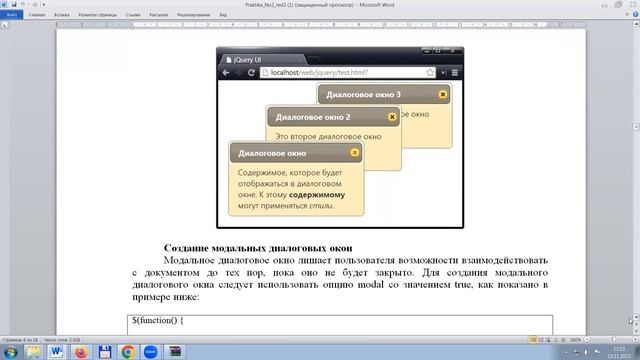Viewport: 640px width, 360px height.
Task: Click the zoom out minus button
Action: (587, 340)
